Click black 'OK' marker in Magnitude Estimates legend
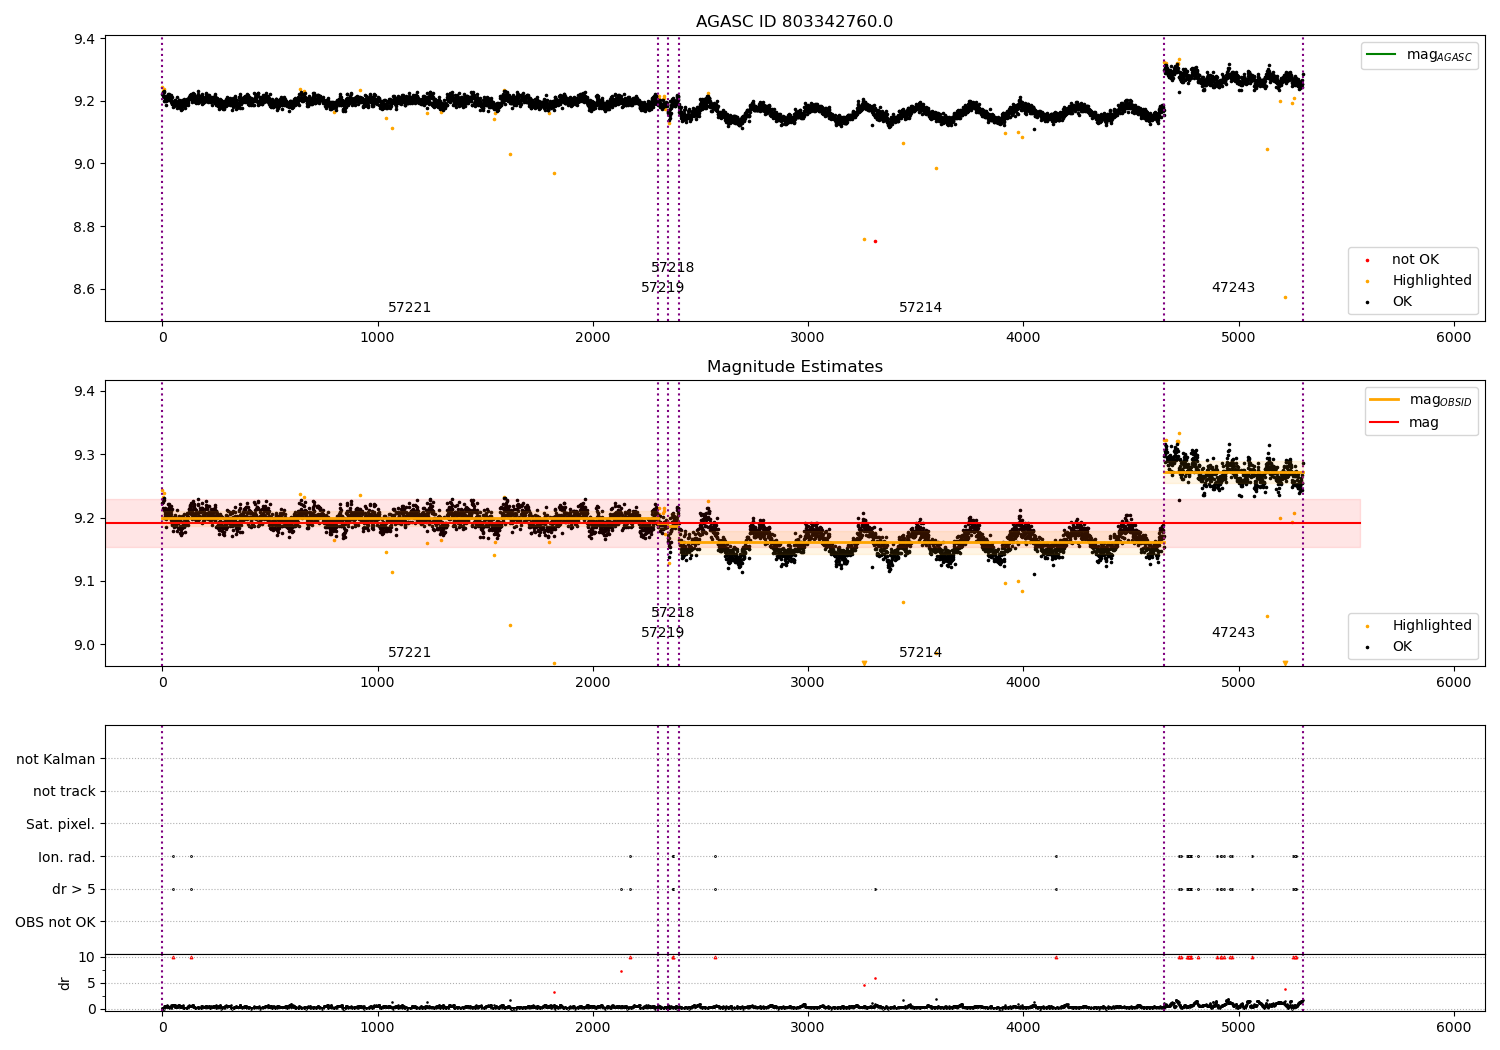This screenshot has height=1050, width=1500. pyautogui.click(x=1367, y=647)
